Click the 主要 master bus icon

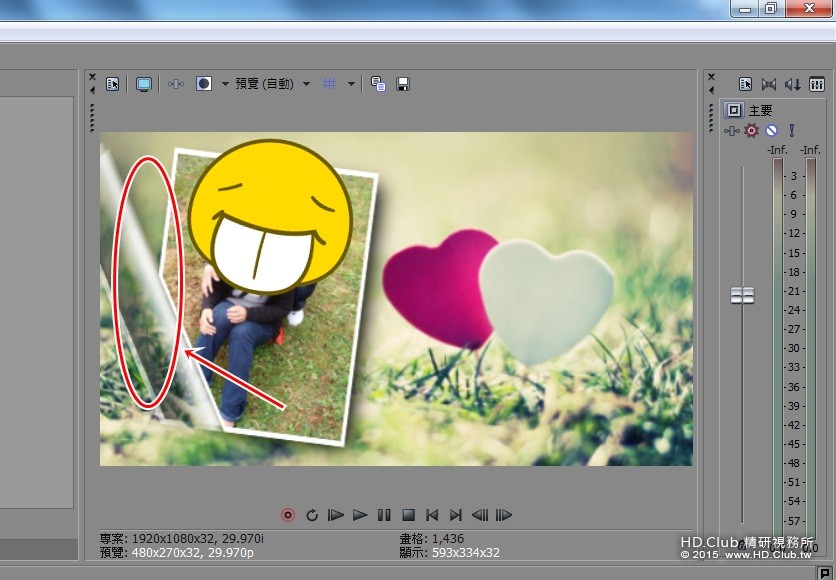(734, 110)
